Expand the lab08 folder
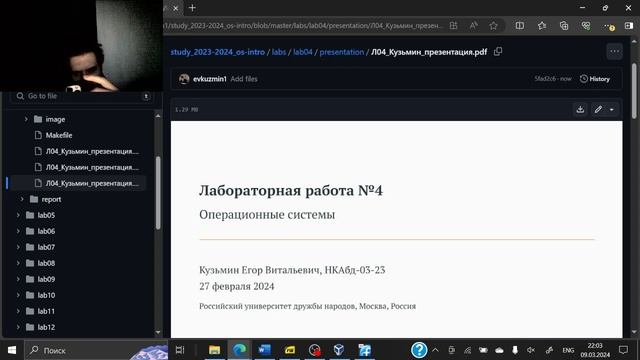This screenshot has width=640, height=360. (18, 263)
